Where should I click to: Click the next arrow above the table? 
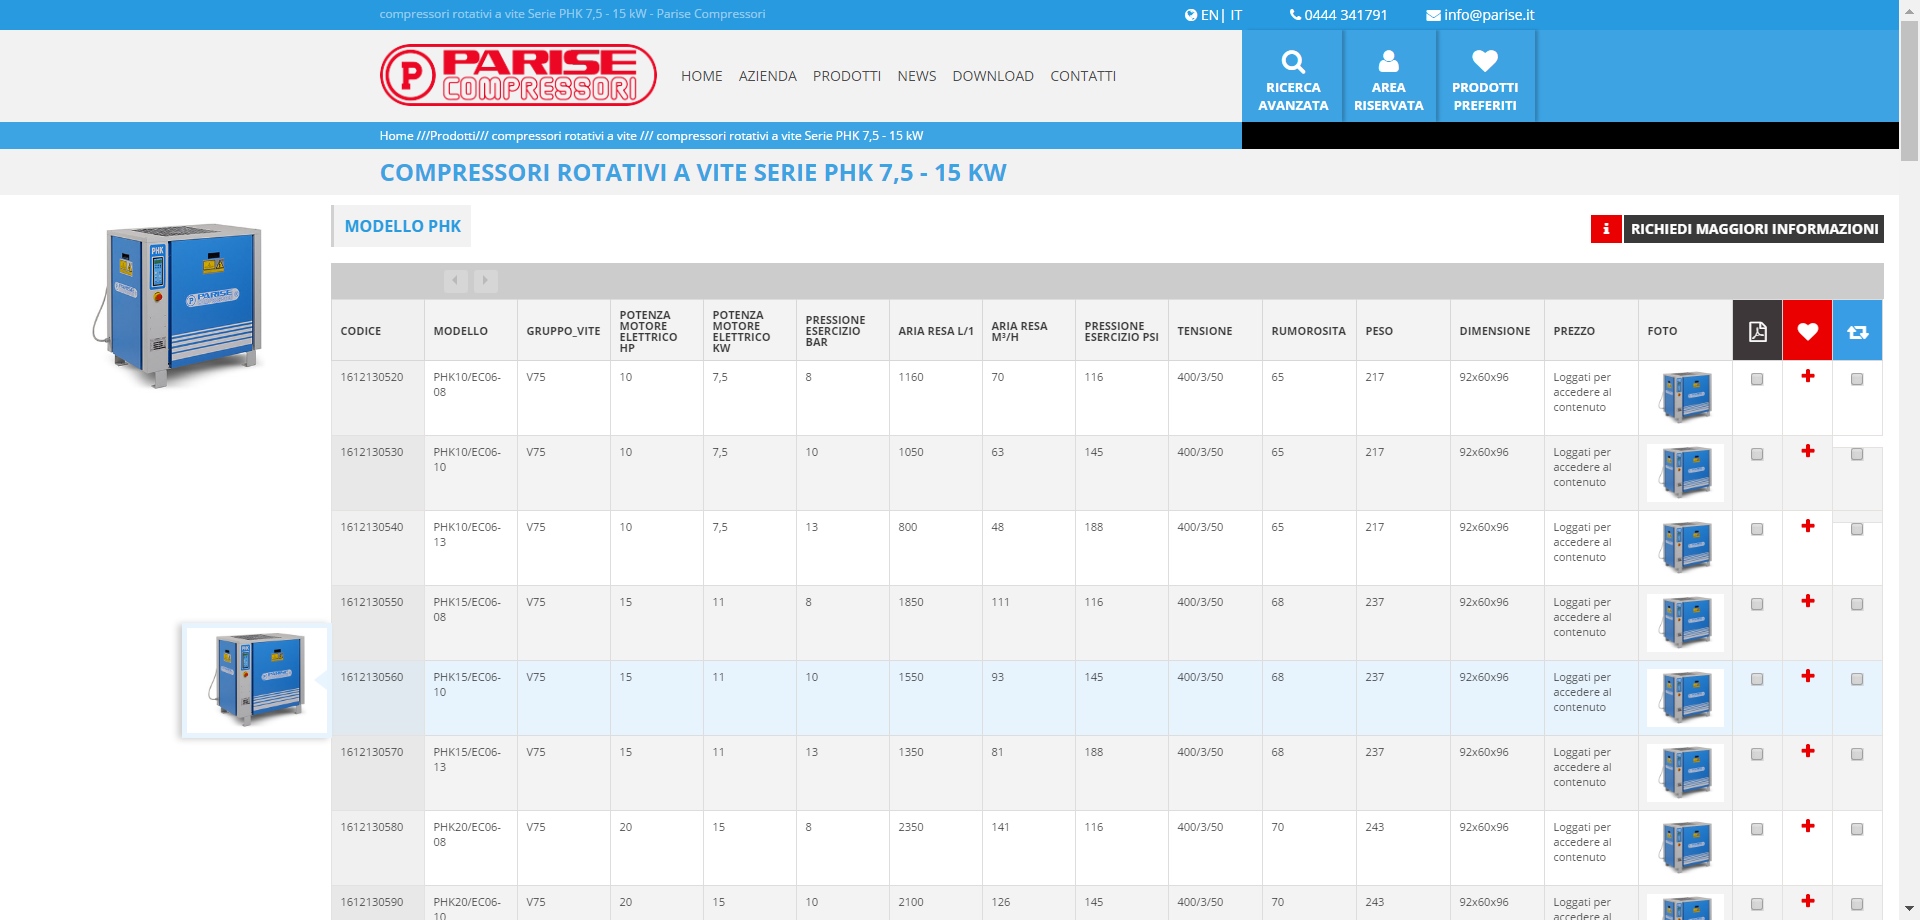pyautogui.click(x=485, y=281)
